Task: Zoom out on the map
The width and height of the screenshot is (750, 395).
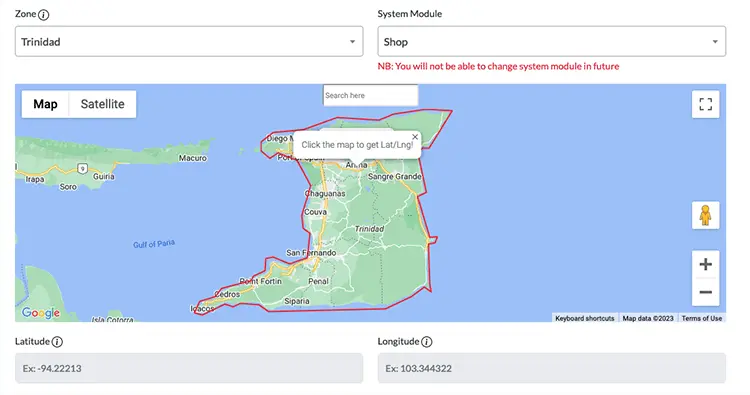Action: point(706,292)
